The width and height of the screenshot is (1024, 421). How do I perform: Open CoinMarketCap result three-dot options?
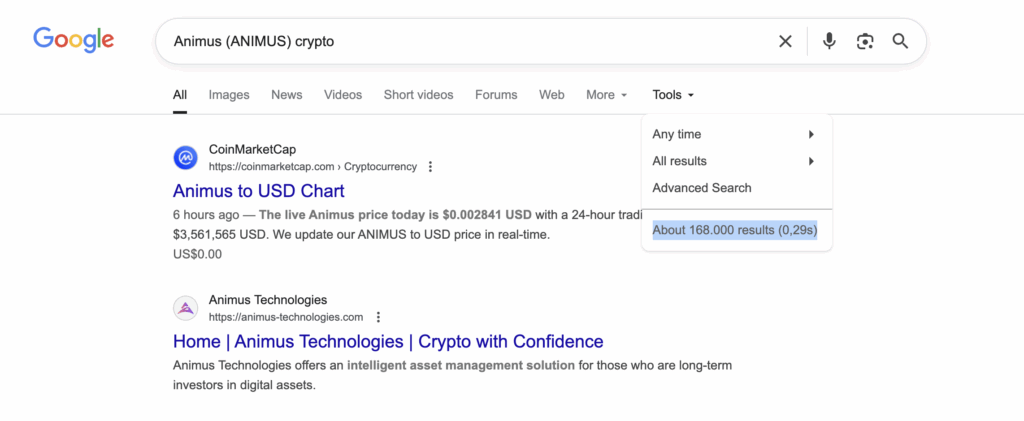point(430,167)
